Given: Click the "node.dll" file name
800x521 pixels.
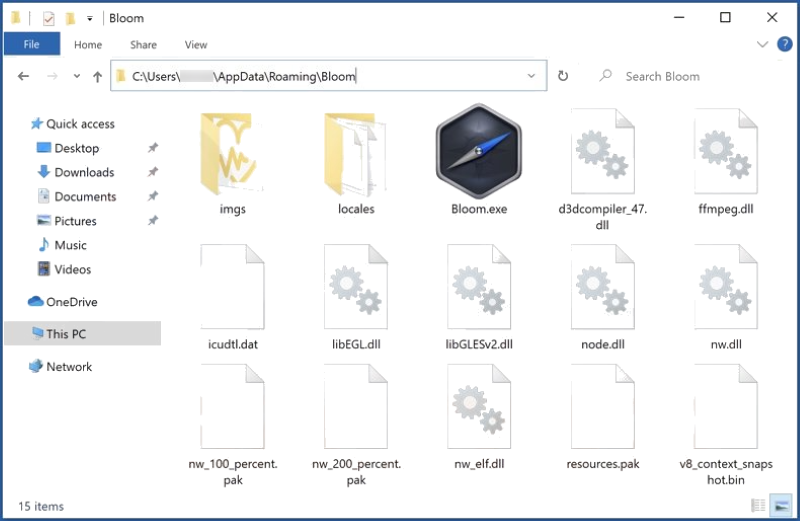Looking at the screenshot, I should click(x=603, y=344).
